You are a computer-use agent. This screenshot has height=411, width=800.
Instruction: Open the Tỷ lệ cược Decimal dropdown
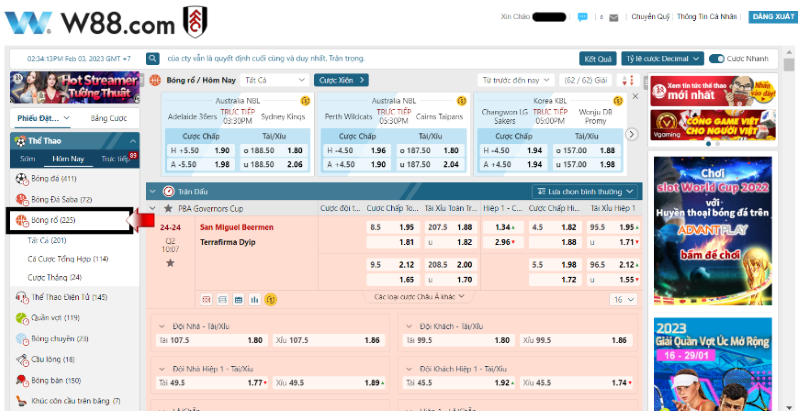pyautogui.click(x=662, y=59)
